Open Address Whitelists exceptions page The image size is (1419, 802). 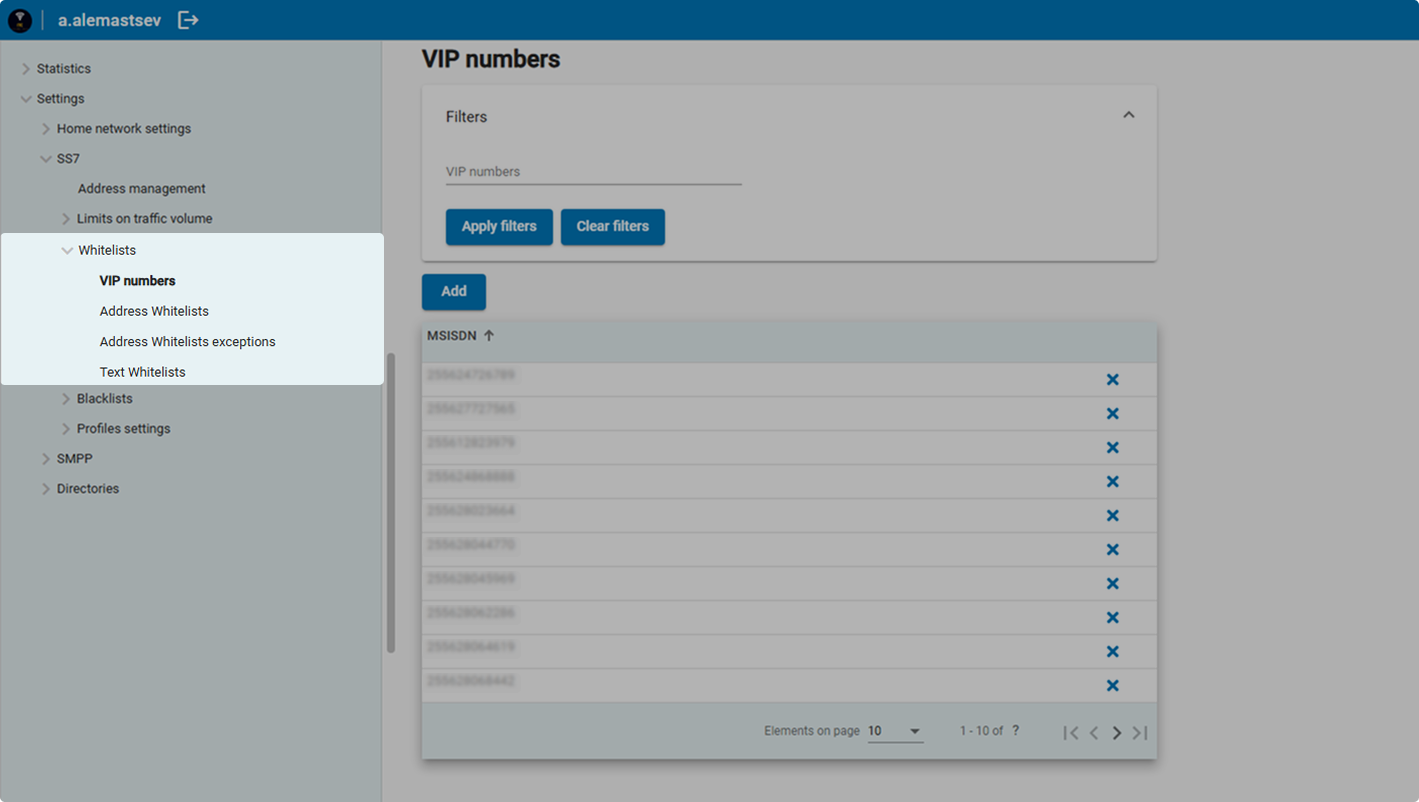click(x=187, y=342)
